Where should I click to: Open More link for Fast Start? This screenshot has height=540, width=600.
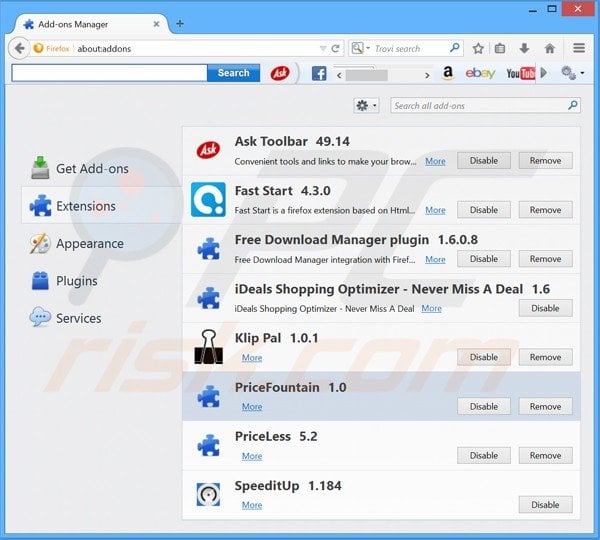coord(435,210)
